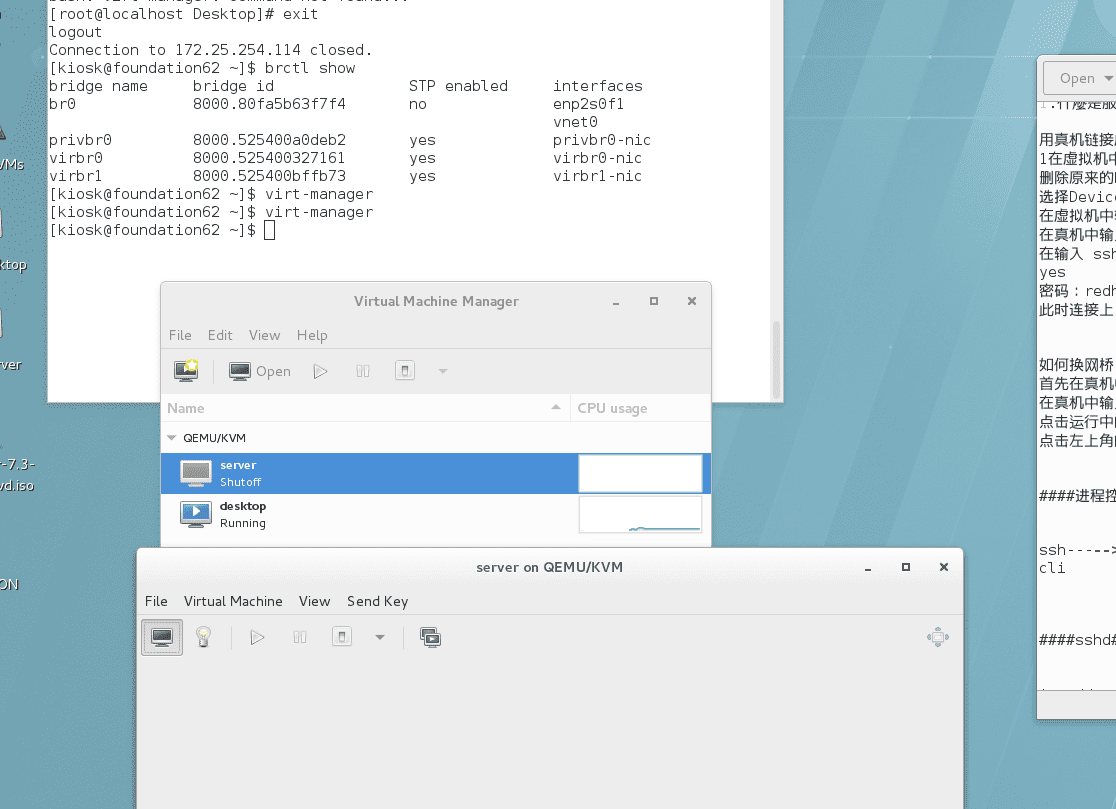Click the Open button in text editor

1079,78
